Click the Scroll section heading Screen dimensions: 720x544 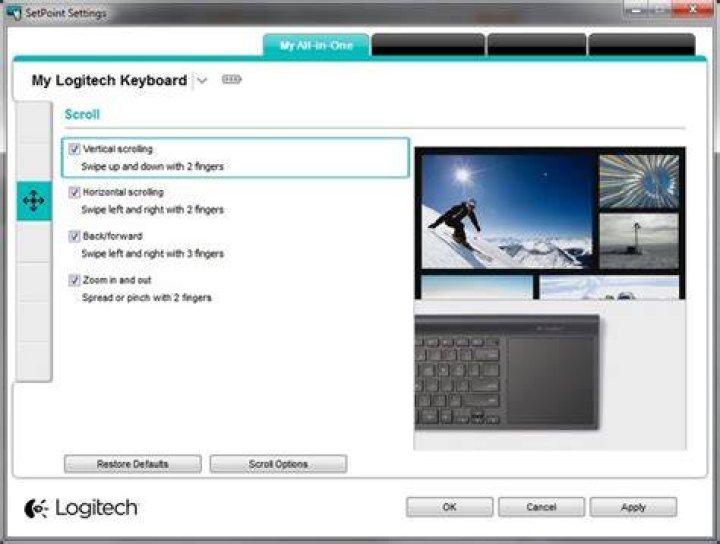point(82,114)
